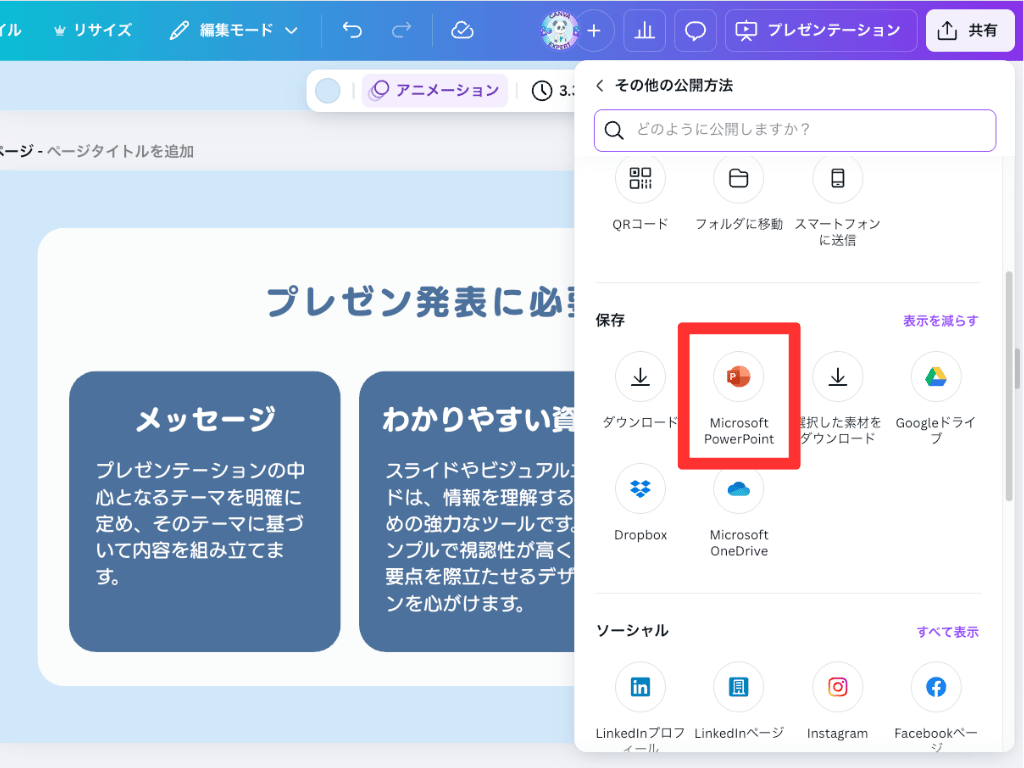
Task: Click the どのように公開しますか search field
Action: pos(795,130)
